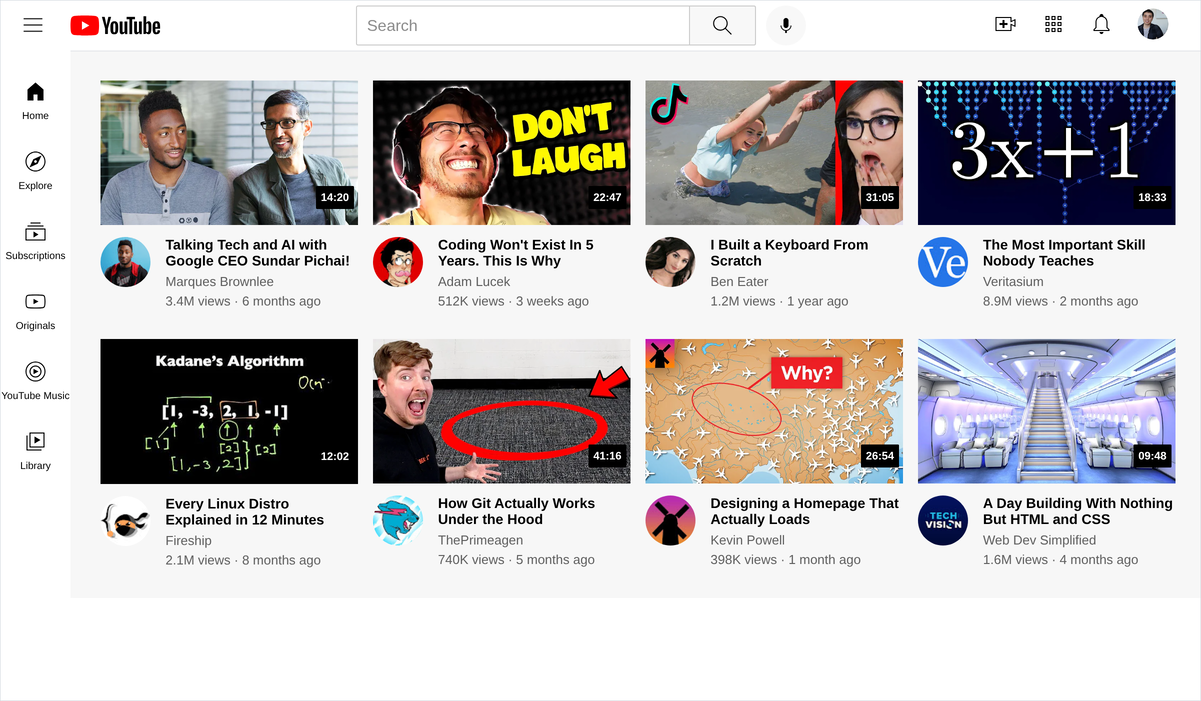The width and height of the screenshot is (1201, 701).
Task: Start voice search with the microphone
Action: (786, 26)
